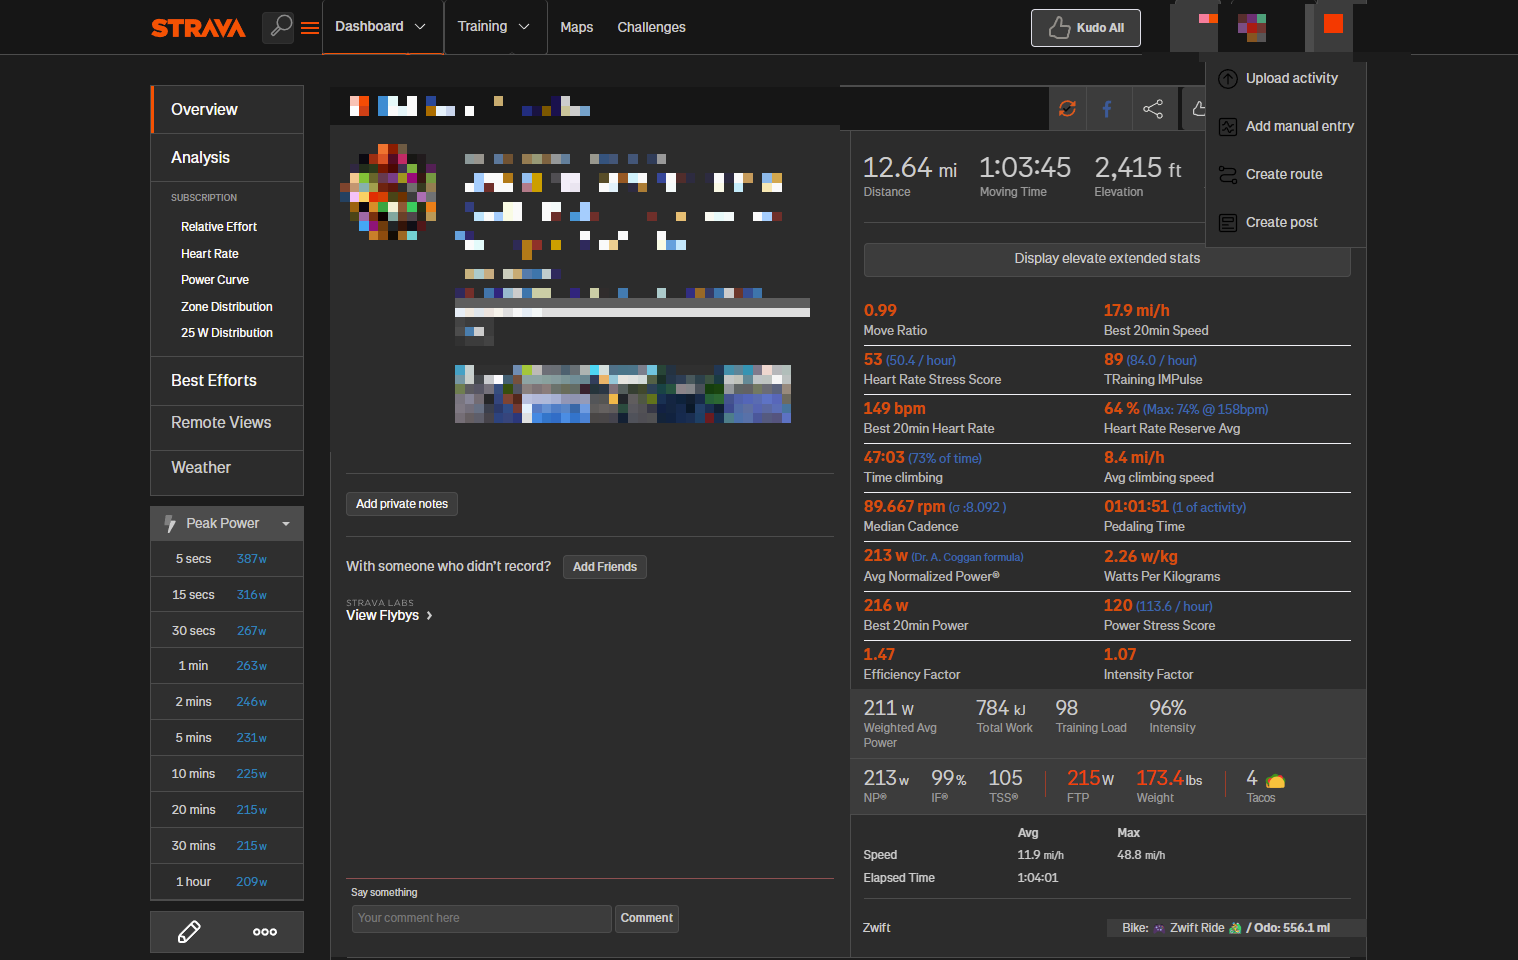Select the 30 secs peak power row
Screen dimensions: 1518x960
click(227, 631)
